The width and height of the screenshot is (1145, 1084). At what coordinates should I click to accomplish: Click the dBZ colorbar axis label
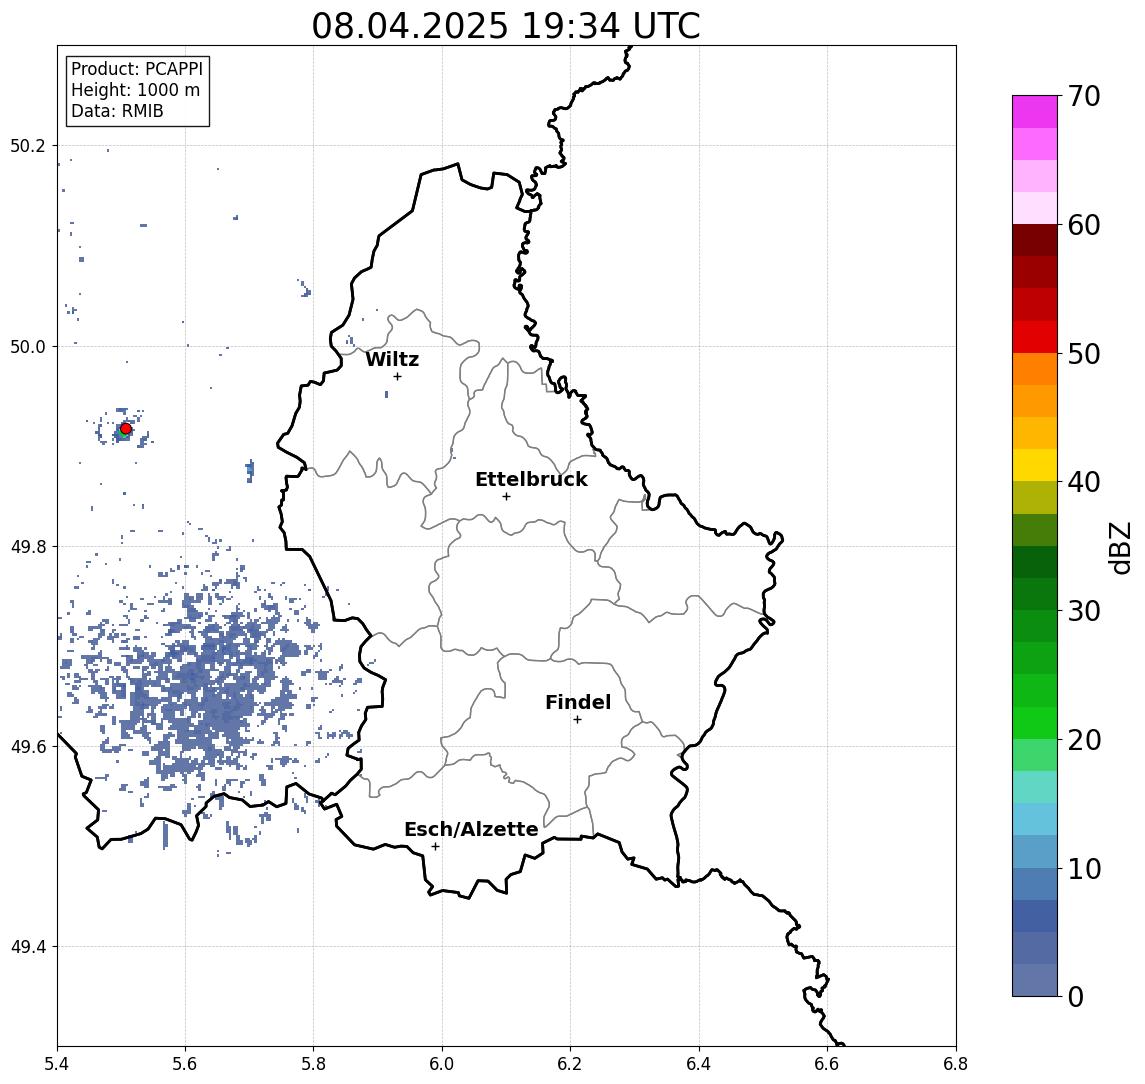[x=1121, y=547]
